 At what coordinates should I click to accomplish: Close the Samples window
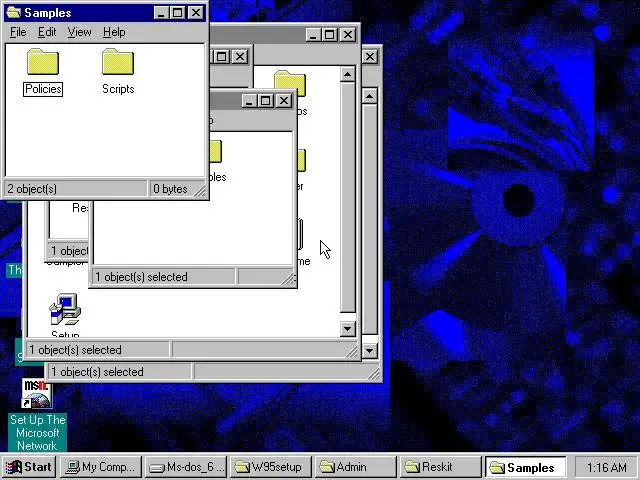pos(196,13)
